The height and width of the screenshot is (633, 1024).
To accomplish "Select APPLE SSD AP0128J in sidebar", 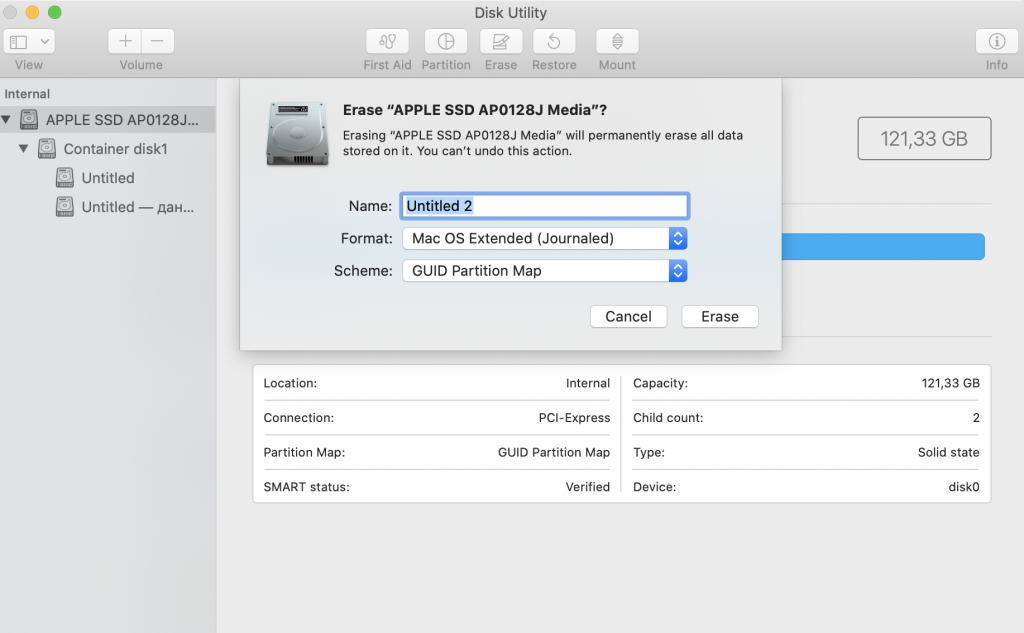I will [x=108, y=120].
